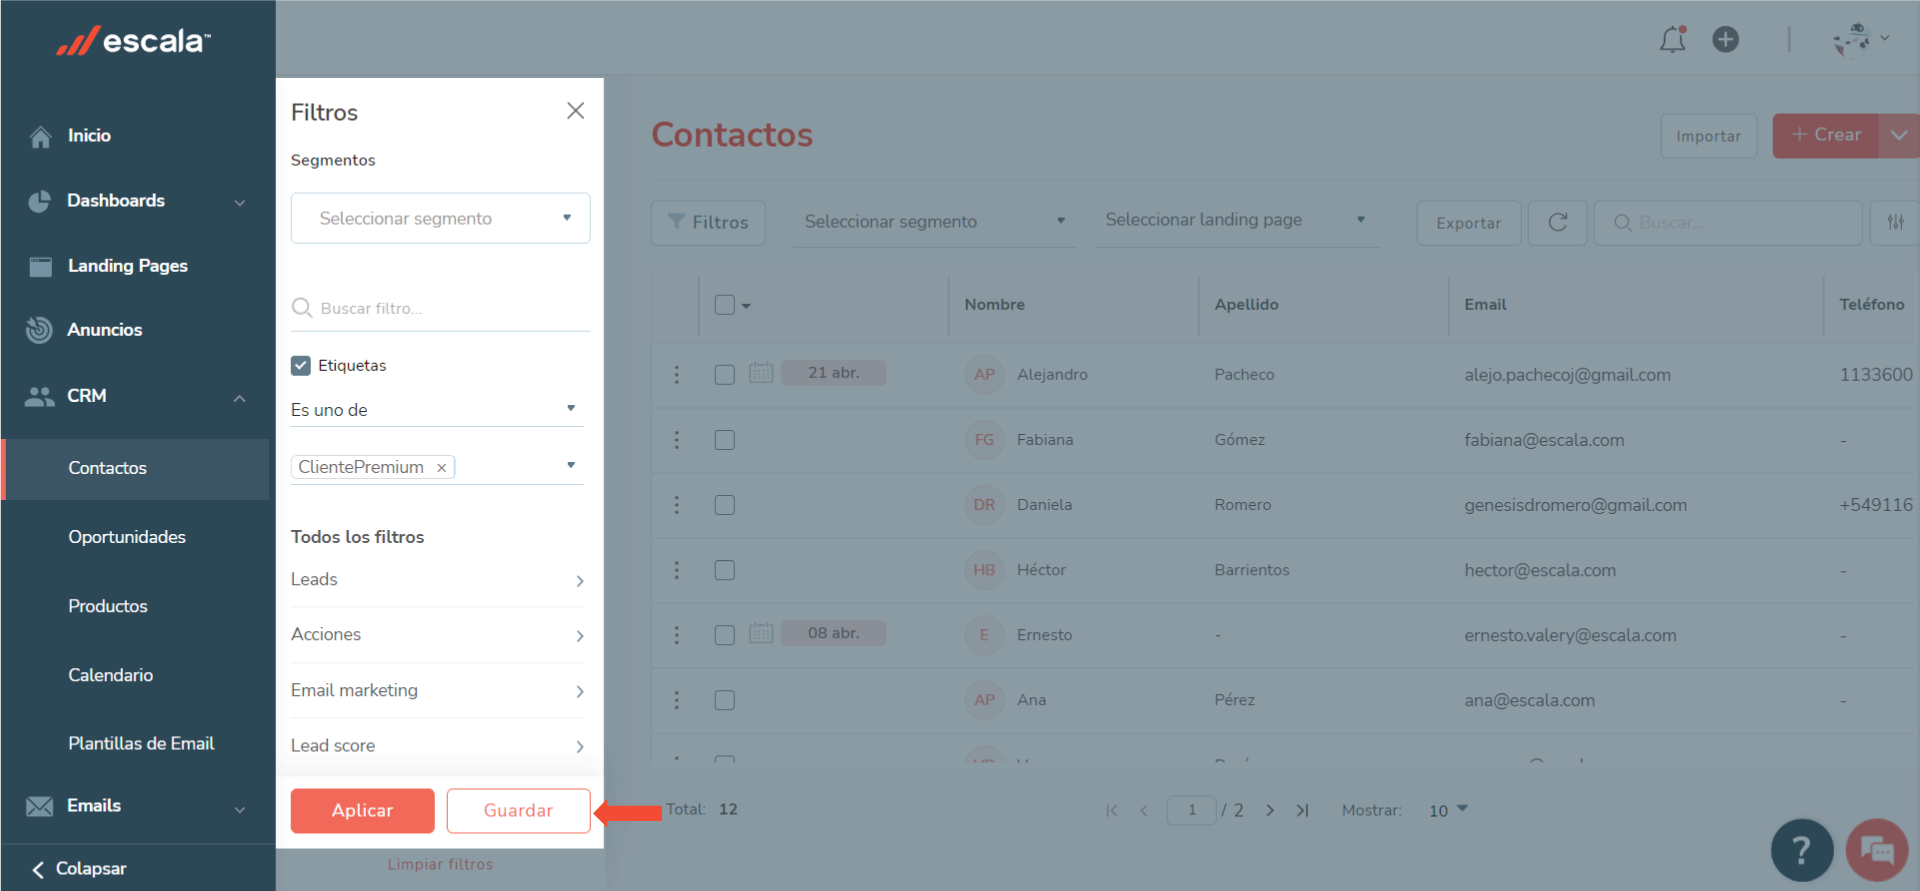Click calendar icon beside 21 abr.
The width and height of the screenshot is (1920, 891).
pyautogui.click(x=761, y=373)
